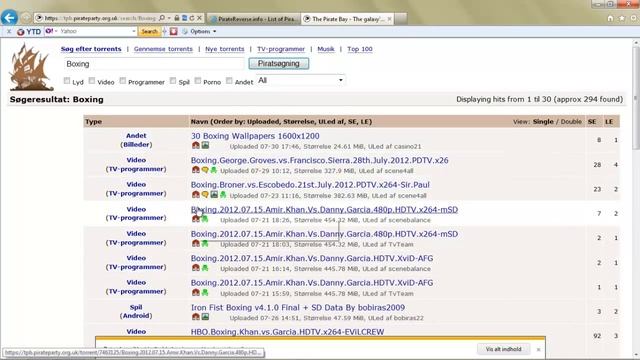Open the Favorites star icon

(x=622, y=18)
